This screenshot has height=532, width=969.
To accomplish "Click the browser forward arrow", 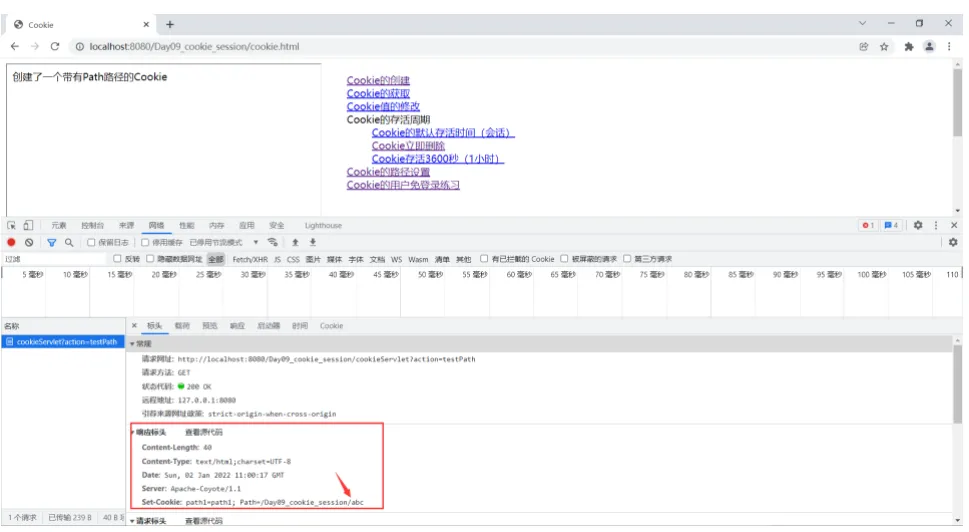I will coord(35,46).
